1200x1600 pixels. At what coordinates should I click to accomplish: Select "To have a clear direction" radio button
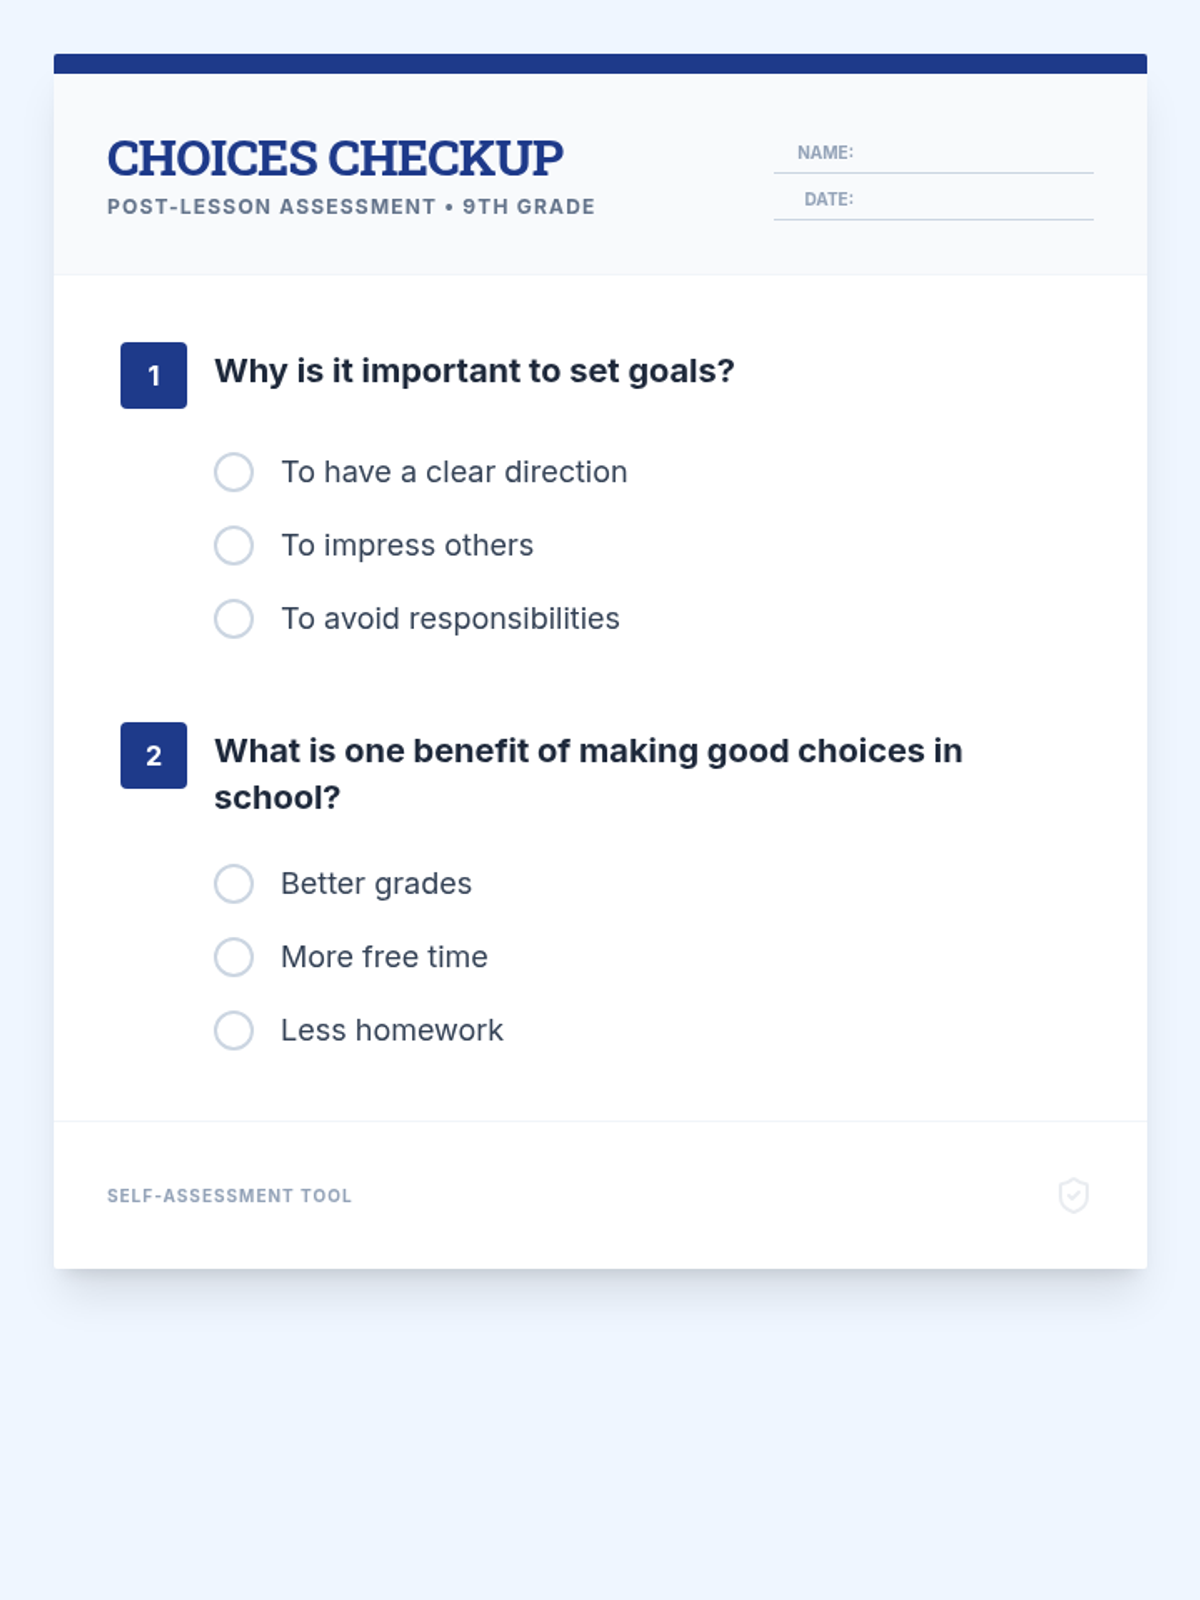pyautogui.click(x=233, y=472)
